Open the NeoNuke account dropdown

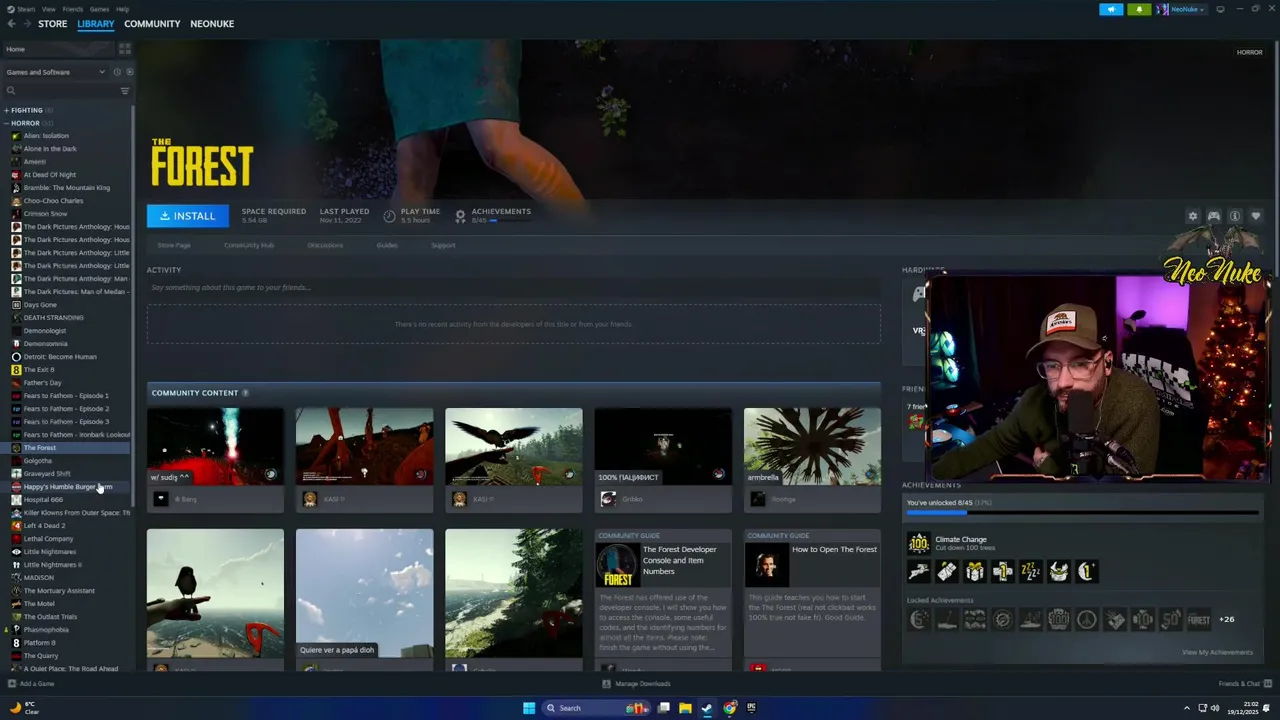point(1181,9)
